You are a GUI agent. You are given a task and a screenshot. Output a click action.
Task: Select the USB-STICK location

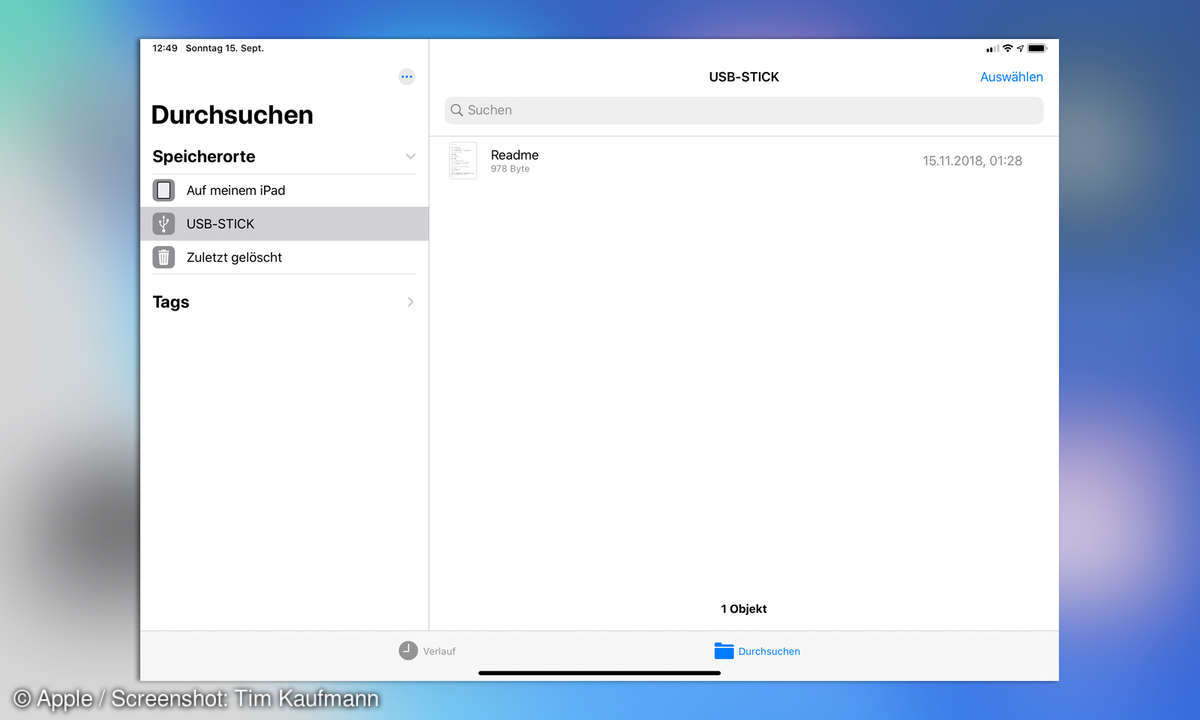284,224
